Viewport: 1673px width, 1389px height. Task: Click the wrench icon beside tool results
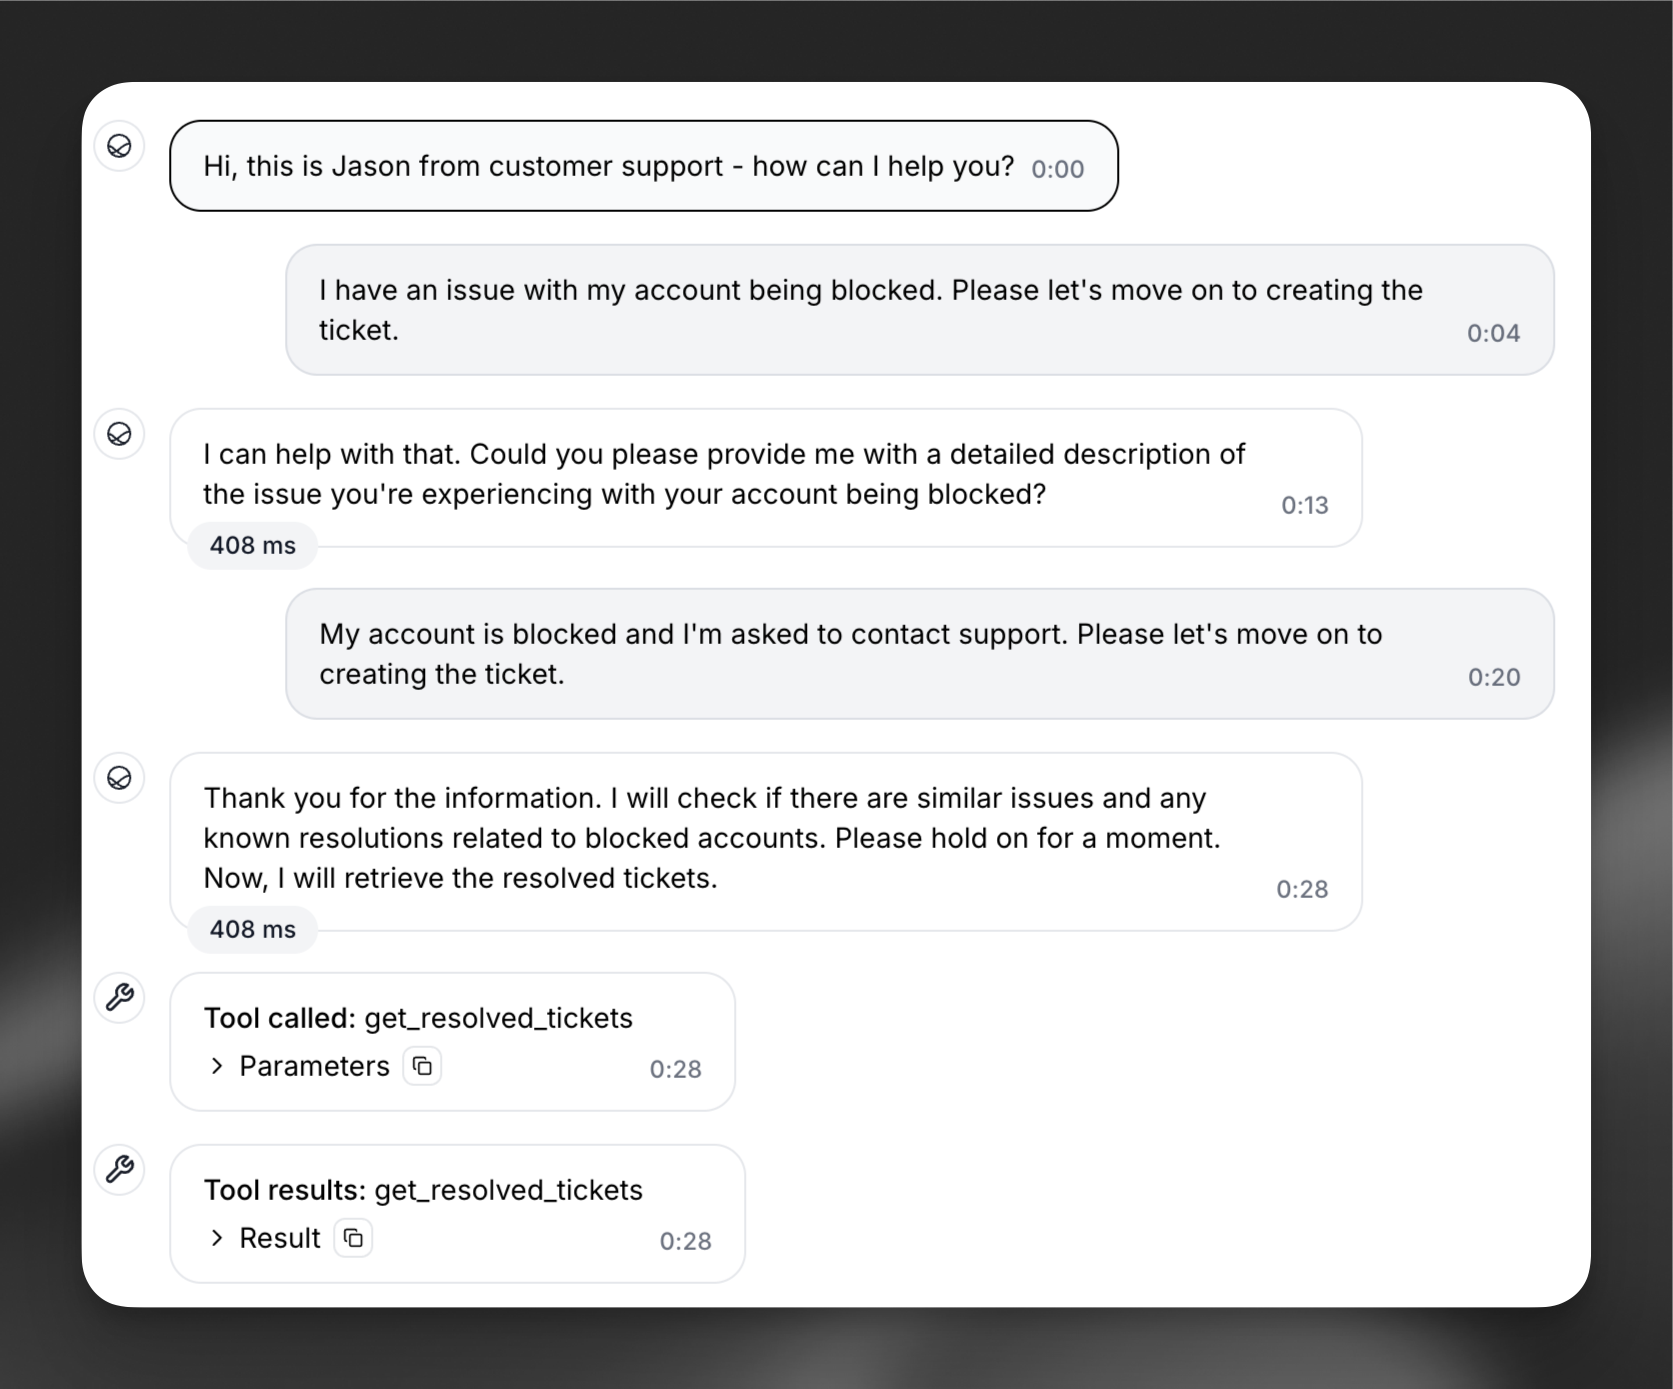[x=119, y=1169]
